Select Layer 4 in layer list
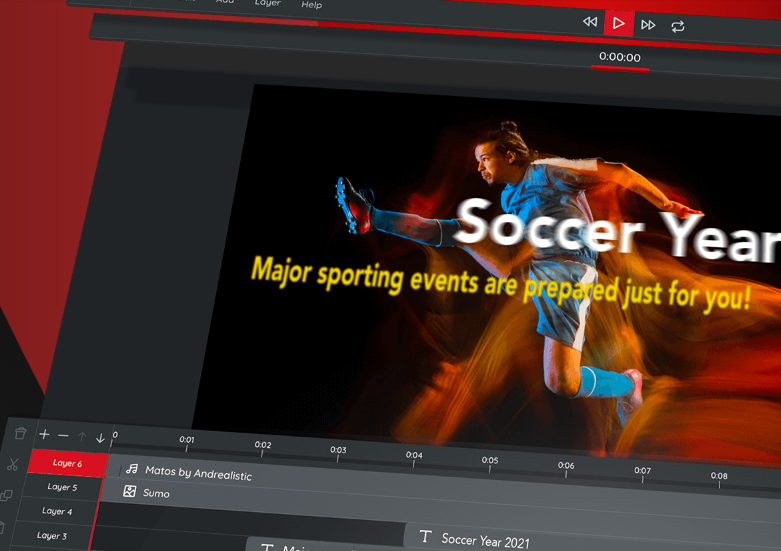 click(57, 511)
